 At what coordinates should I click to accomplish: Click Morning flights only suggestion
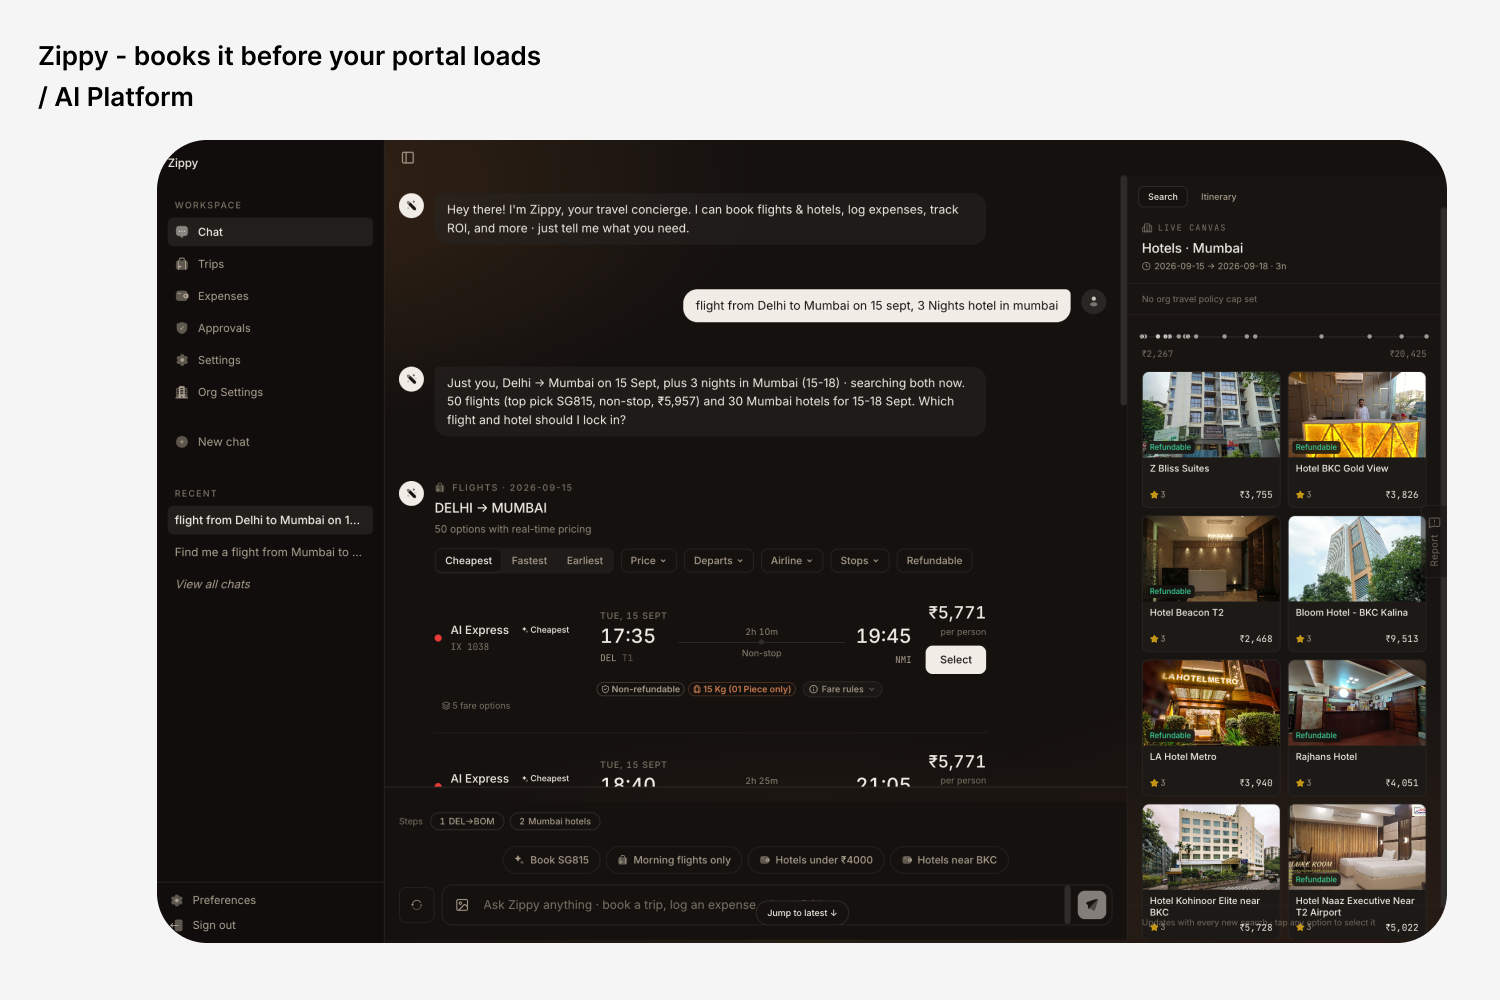tap(674, 860)
